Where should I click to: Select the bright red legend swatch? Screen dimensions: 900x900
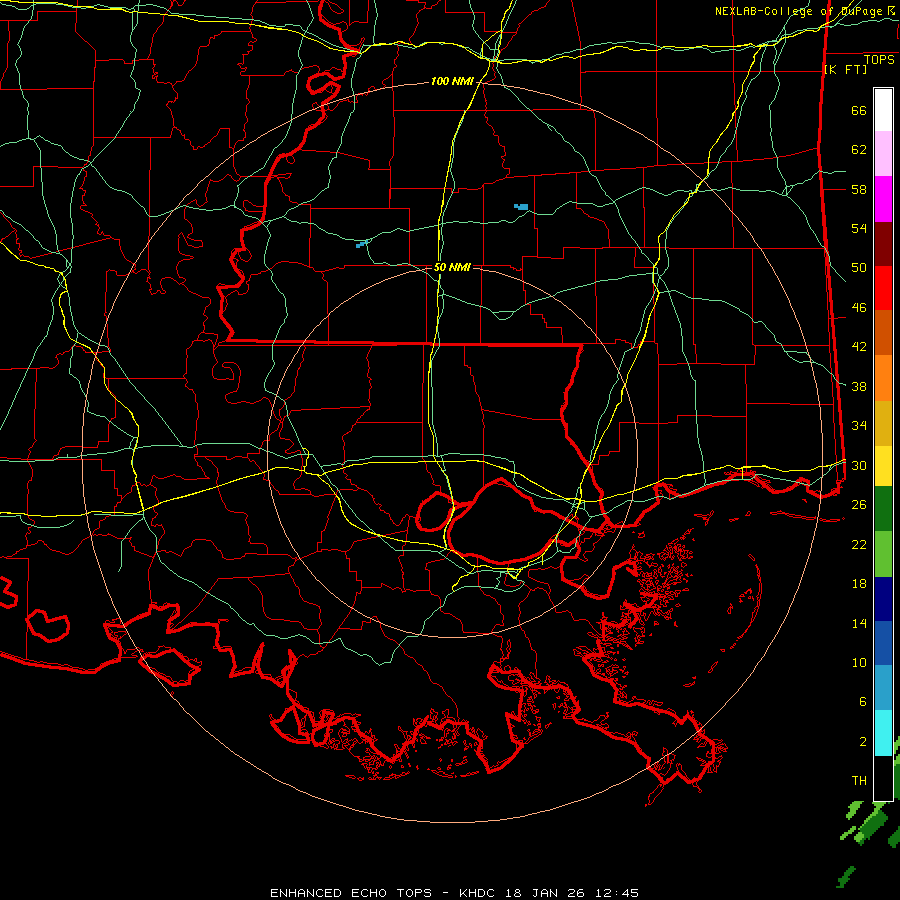coord(883,288)
